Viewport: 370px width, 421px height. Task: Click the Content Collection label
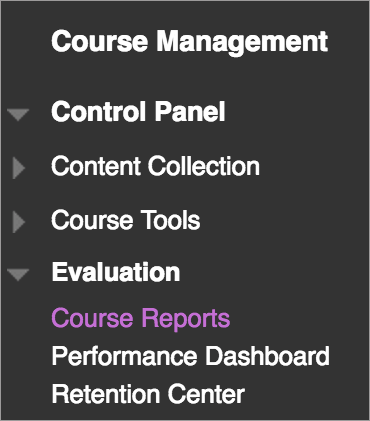(x=155, y=166)
